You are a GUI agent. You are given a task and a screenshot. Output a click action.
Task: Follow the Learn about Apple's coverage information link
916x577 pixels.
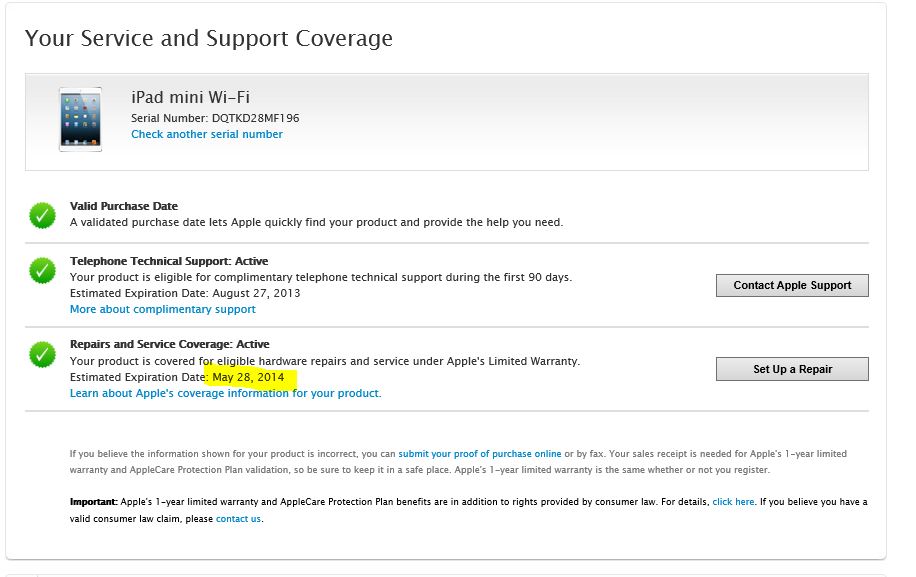tap(225, 393)
